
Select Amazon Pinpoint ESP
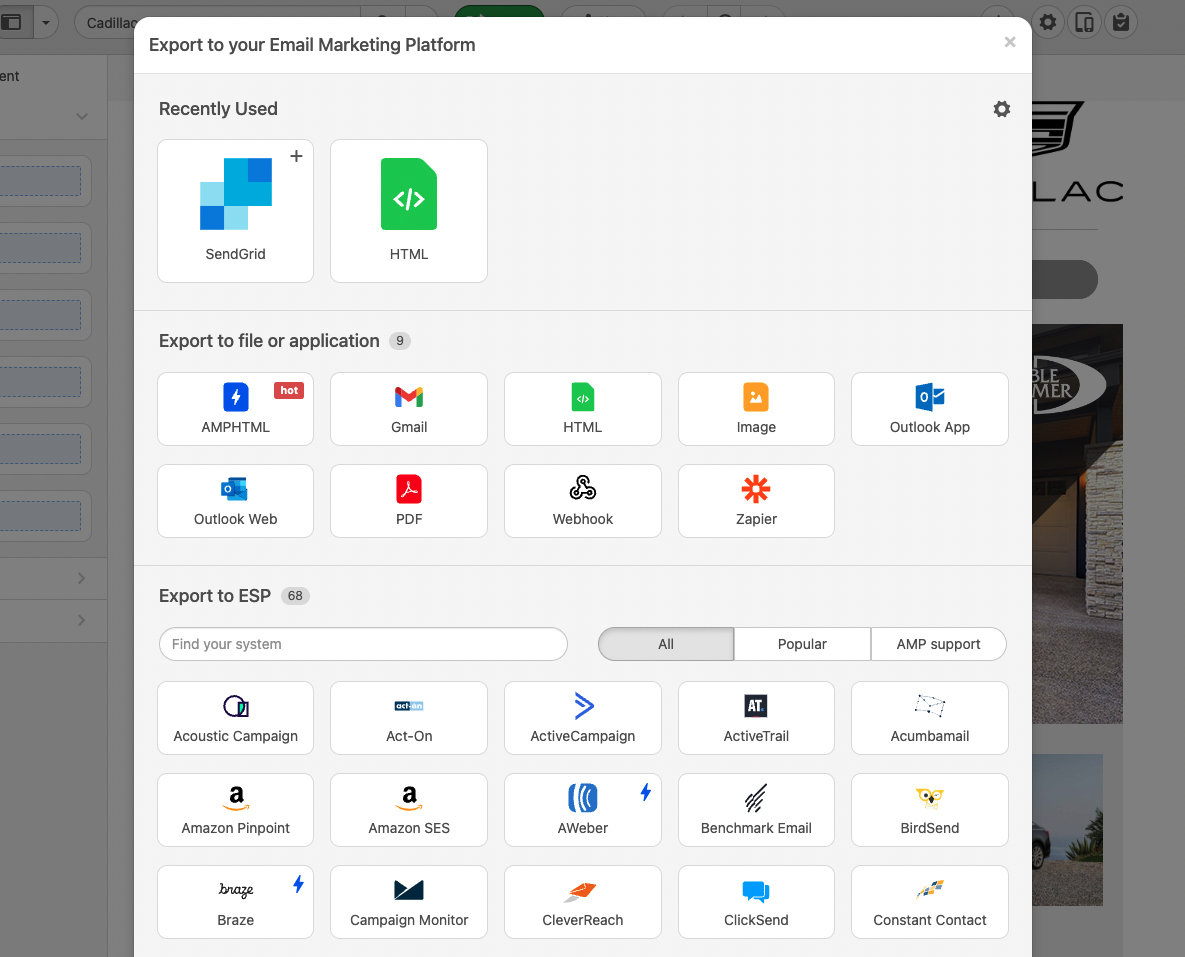[x=235, y=810]
